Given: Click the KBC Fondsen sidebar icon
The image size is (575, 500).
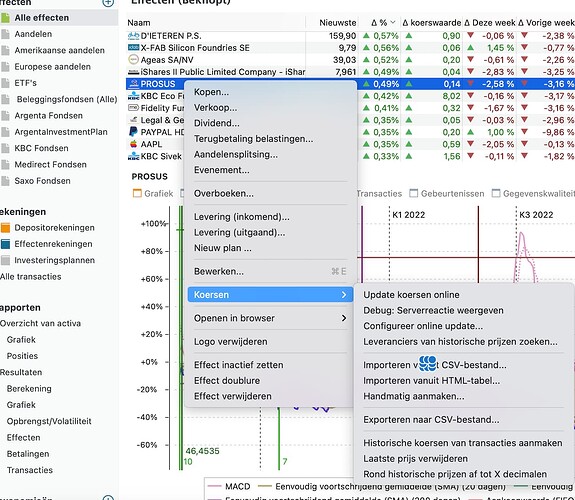Looking at the screenshot, I should pos(5,148).
